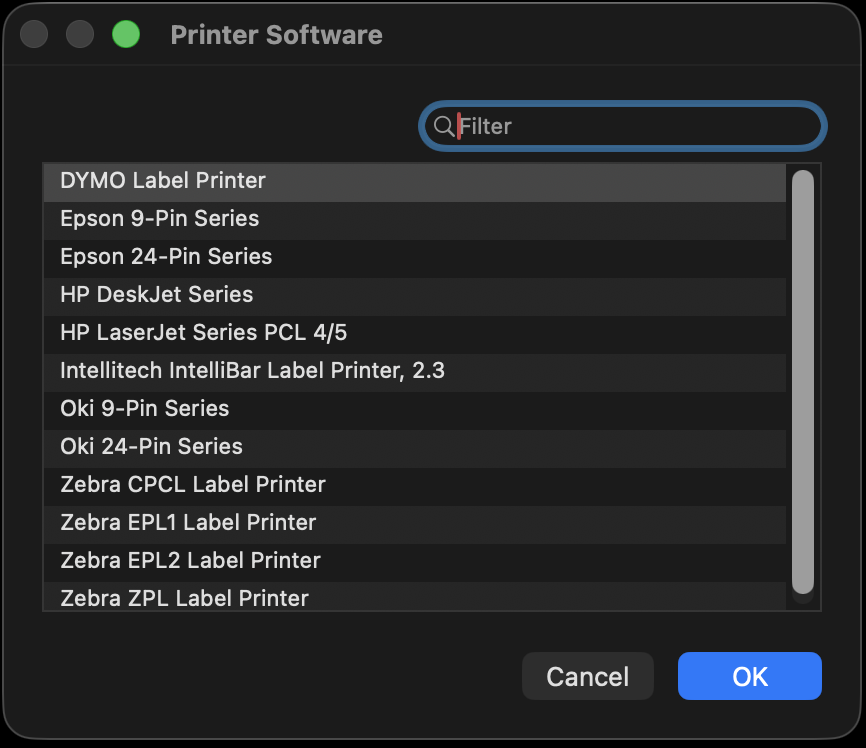The image size is (866, 748).
Task: Click the green zoom window button
Action: (126, 35)
